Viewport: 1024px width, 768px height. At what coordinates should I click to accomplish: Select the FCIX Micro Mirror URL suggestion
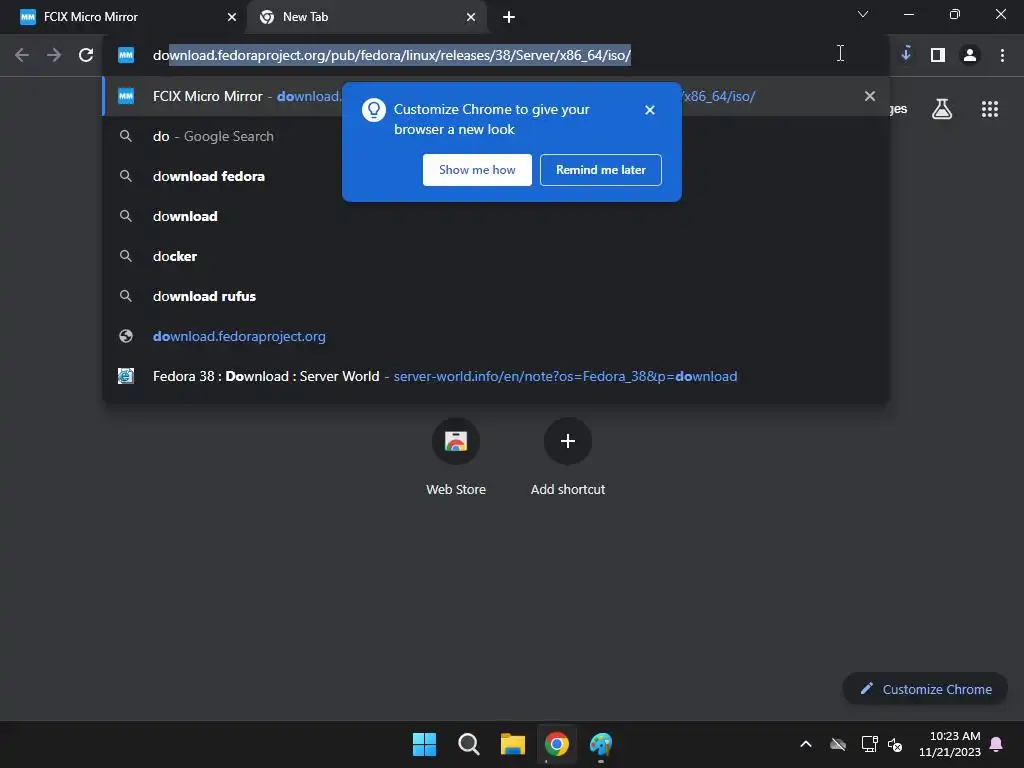click(495, 96)
